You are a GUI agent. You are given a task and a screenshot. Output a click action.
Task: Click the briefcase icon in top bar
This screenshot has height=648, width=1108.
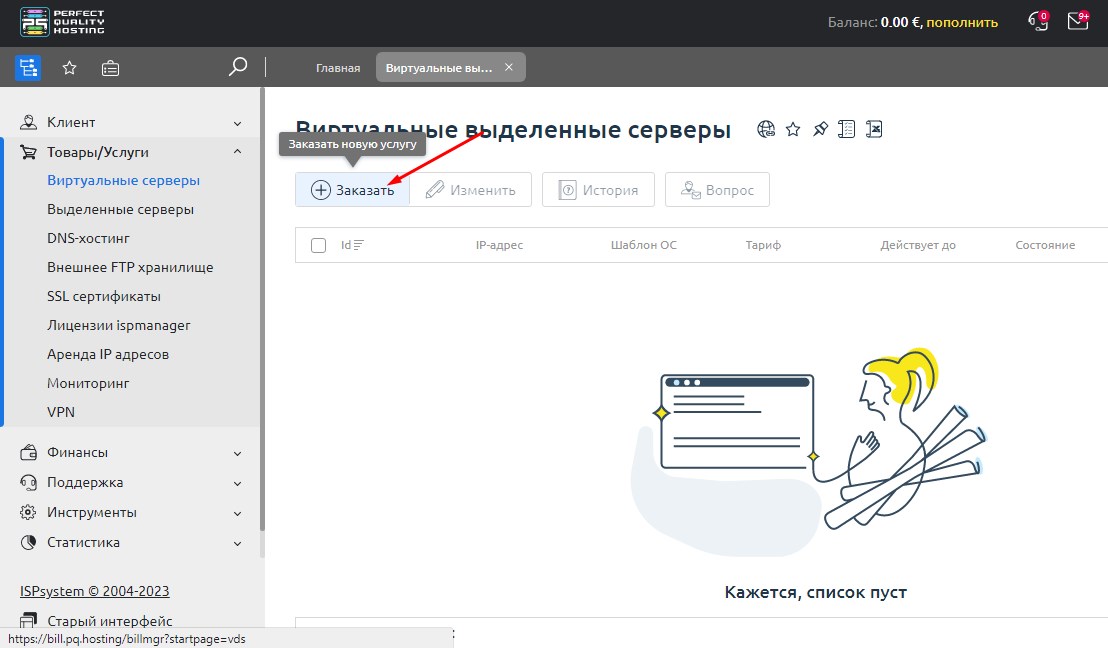(x=110, y=68)
